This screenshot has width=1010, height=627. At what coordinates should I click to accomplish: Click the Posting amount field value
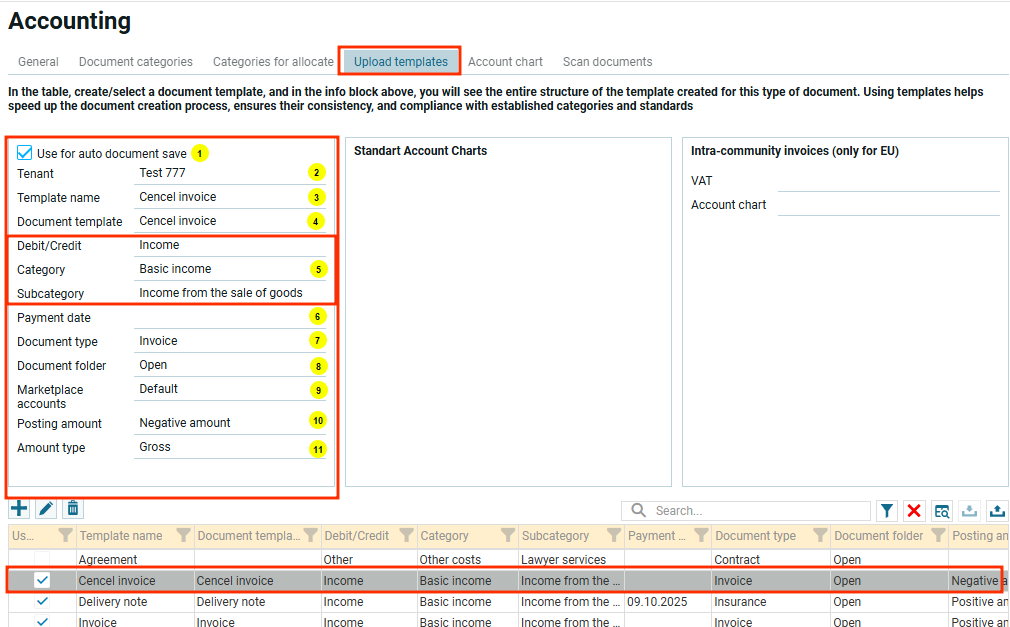(185, 423)
